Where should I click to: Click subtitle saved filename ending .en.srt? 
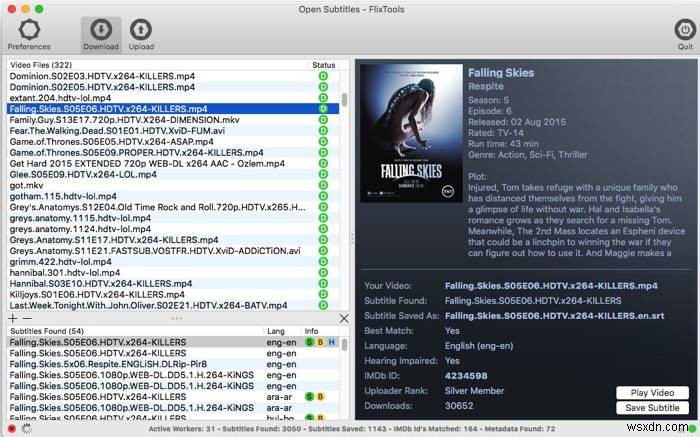[554, 316]
